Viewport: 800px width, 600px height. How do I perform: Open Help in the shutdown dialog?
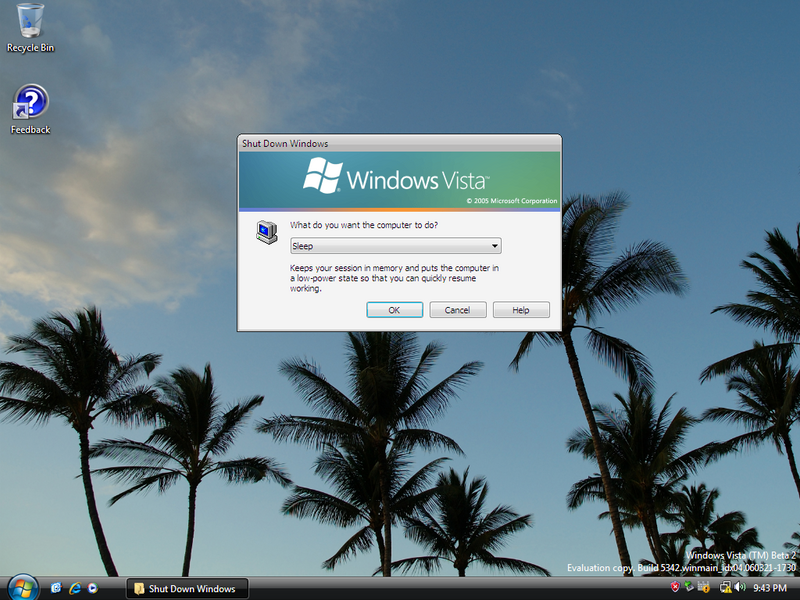point(521,310)
